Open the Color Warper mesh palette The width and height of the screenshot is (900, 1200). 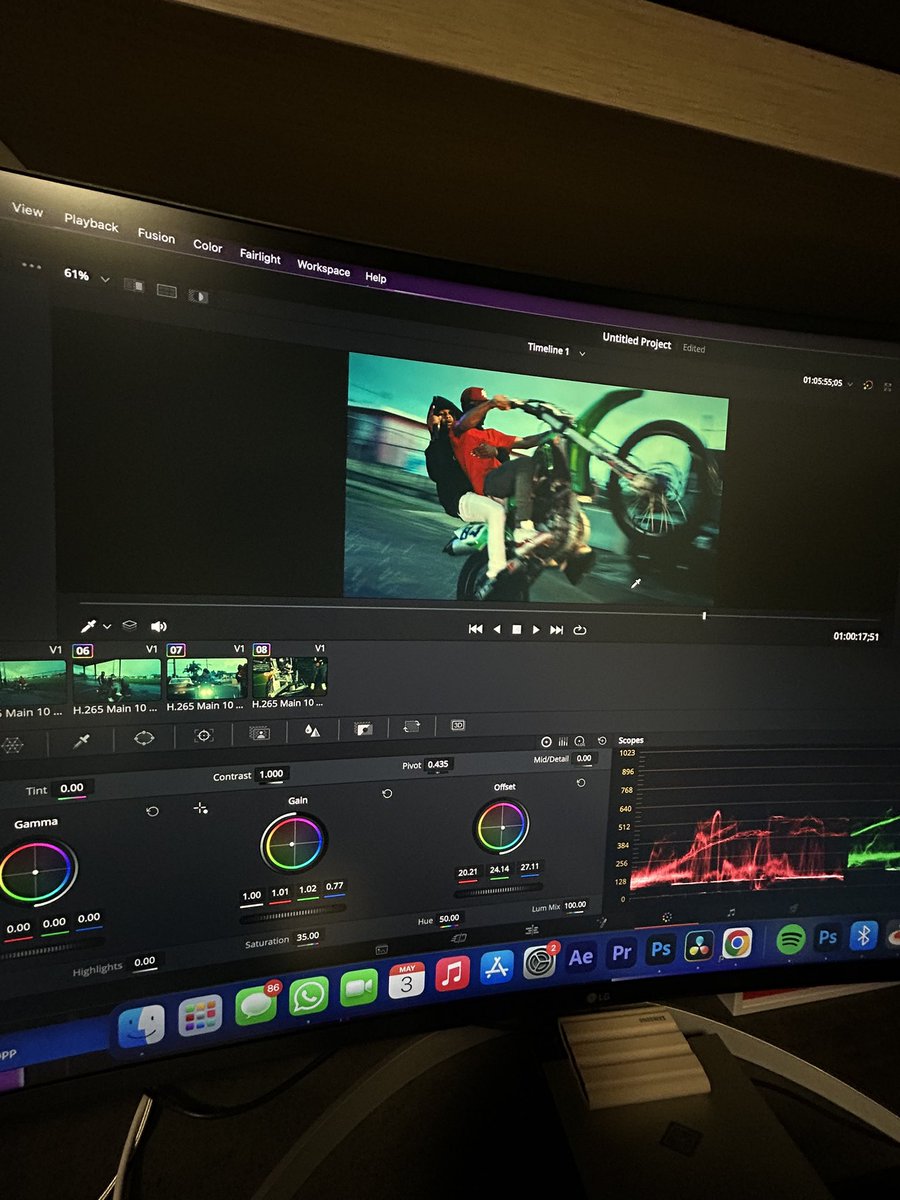12,744
